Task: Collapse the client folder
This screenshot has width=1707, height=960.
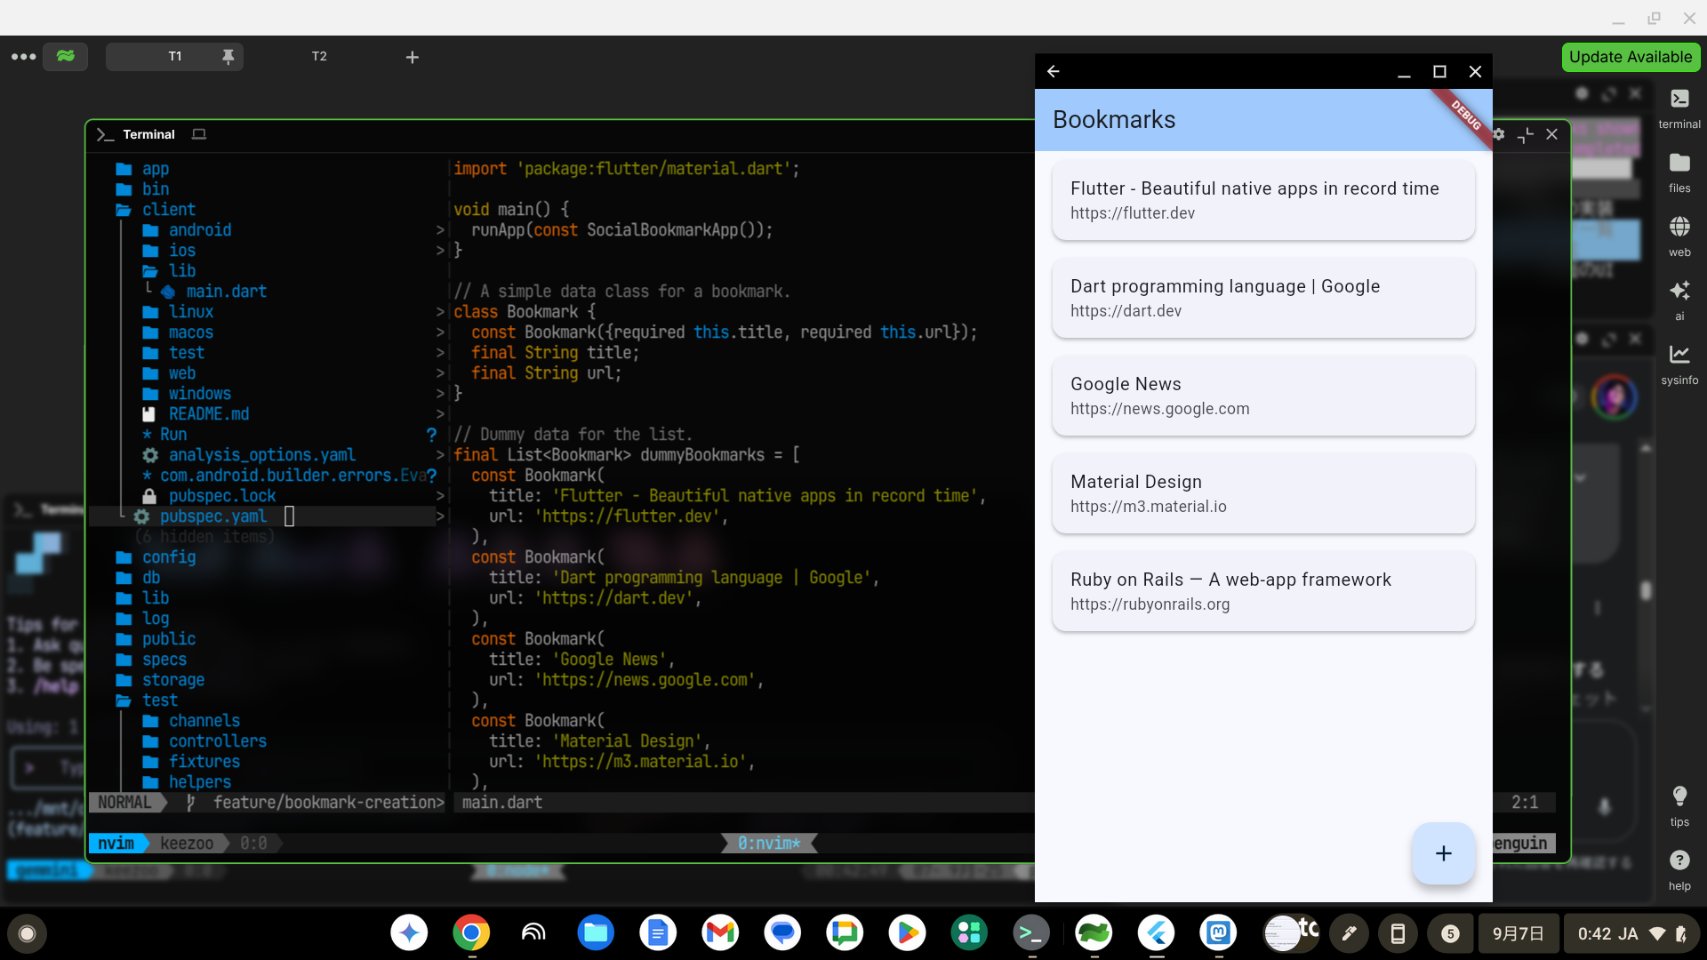Action: point(156,210)
